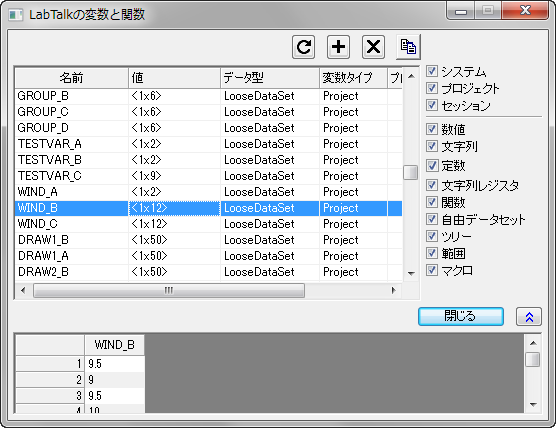
Task: Toggle the 文字列レジスタ checkbox
Action: pyautogui.click(x=432, y=185)
